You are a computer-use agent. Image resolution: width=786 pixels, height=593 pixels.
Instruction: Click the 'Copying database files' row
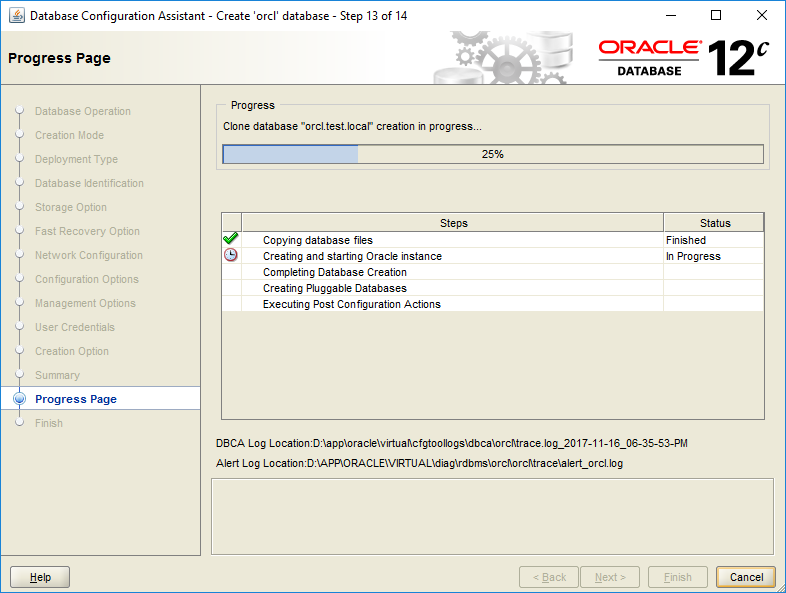point(493,240)
